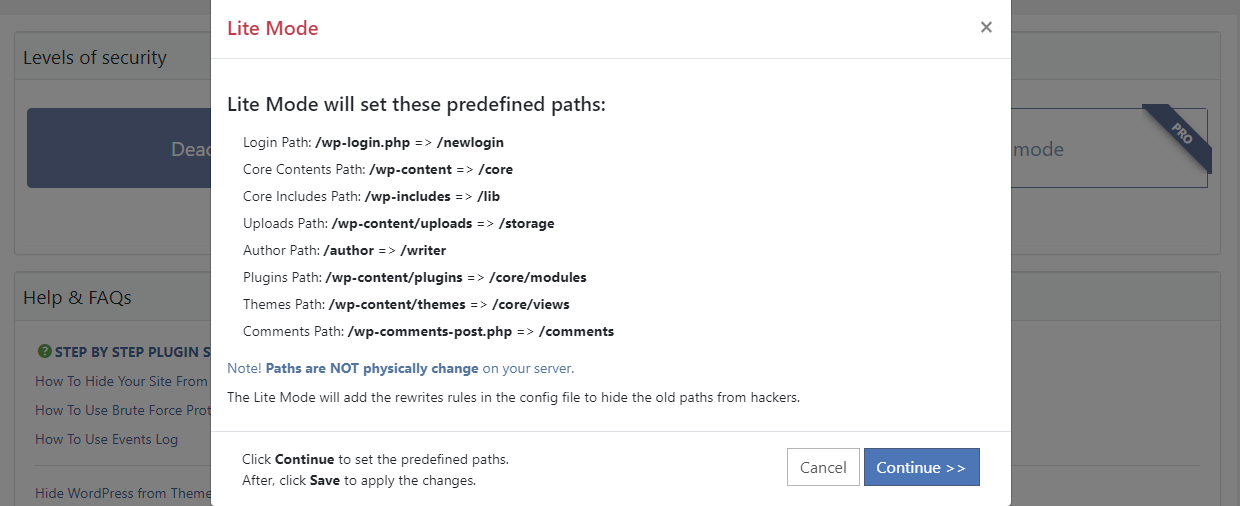Click the Lite Mode dialog title
Screen dimensions: 1240x506
272,28
